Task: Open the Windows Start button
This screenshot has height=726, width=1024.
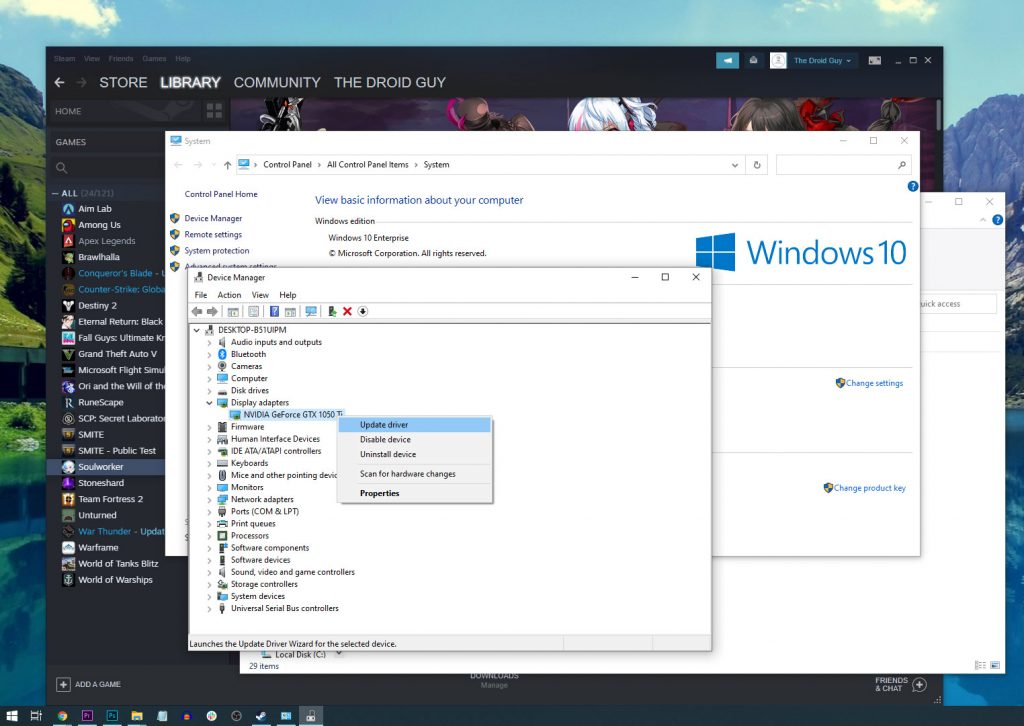Action: tap(12, 716)
